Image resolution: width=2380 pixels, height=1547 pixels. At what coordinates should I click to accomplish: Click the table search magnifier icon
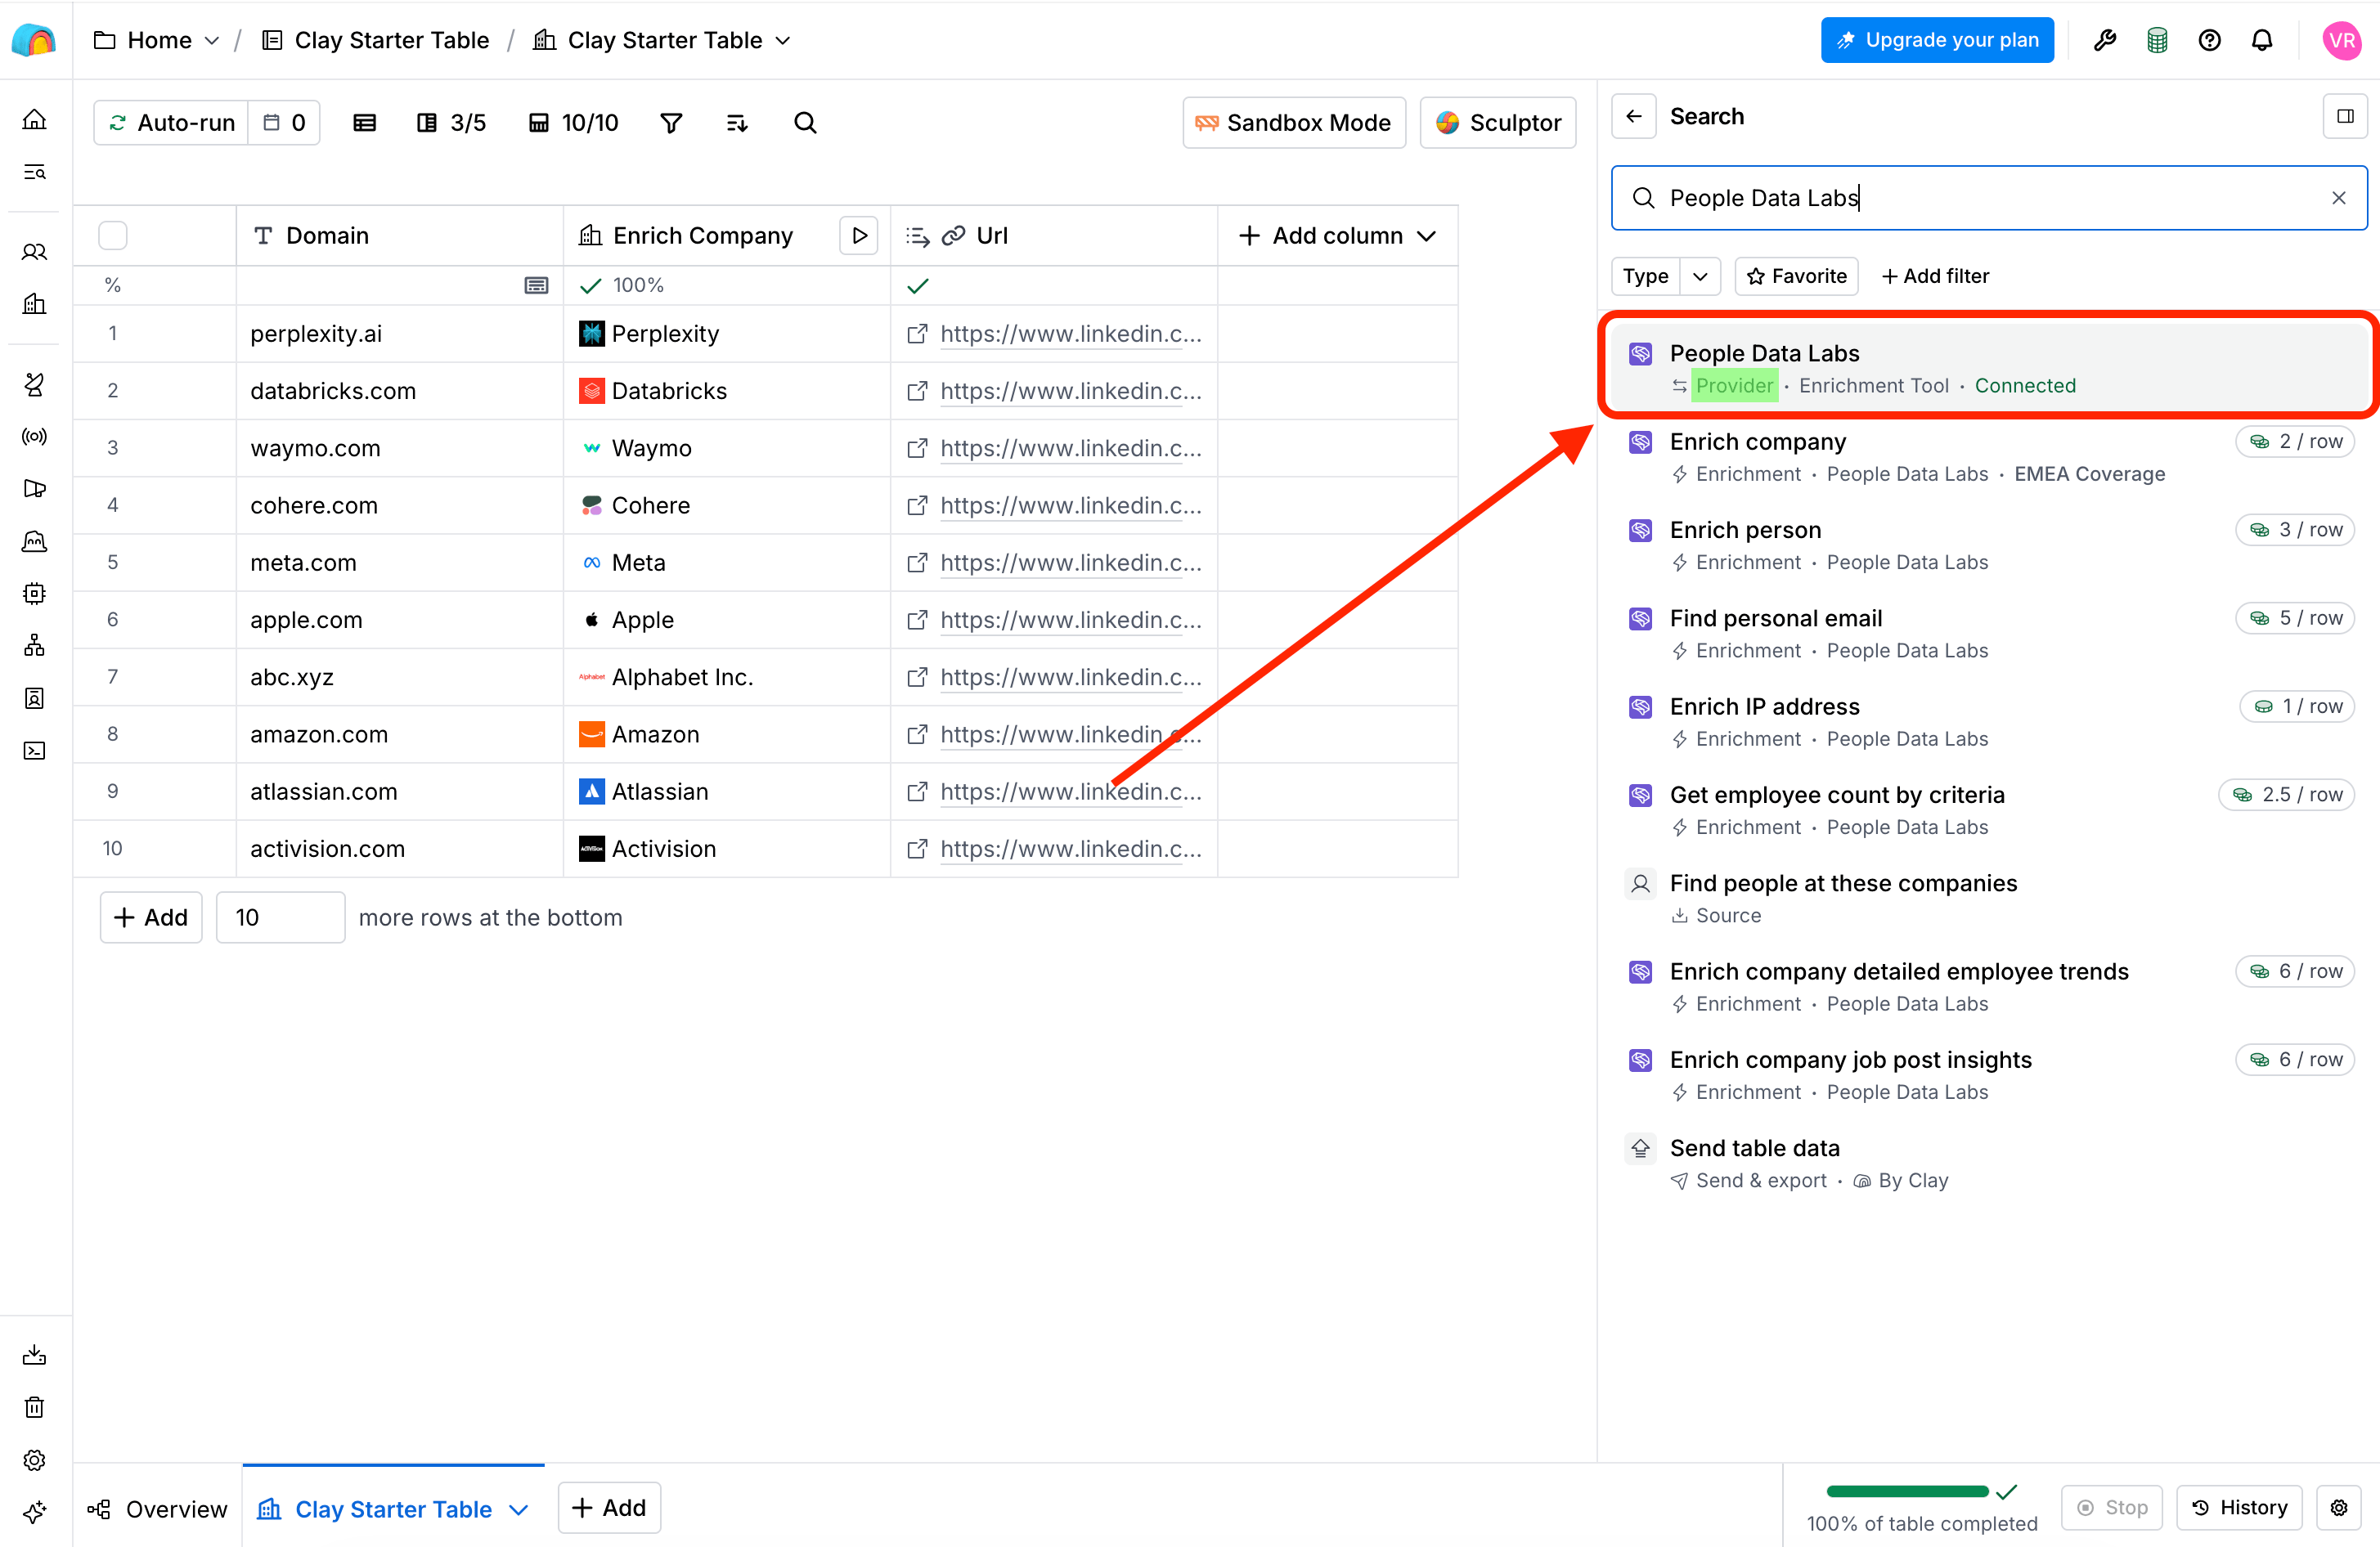pyautogui.click(x=805, y=122)
